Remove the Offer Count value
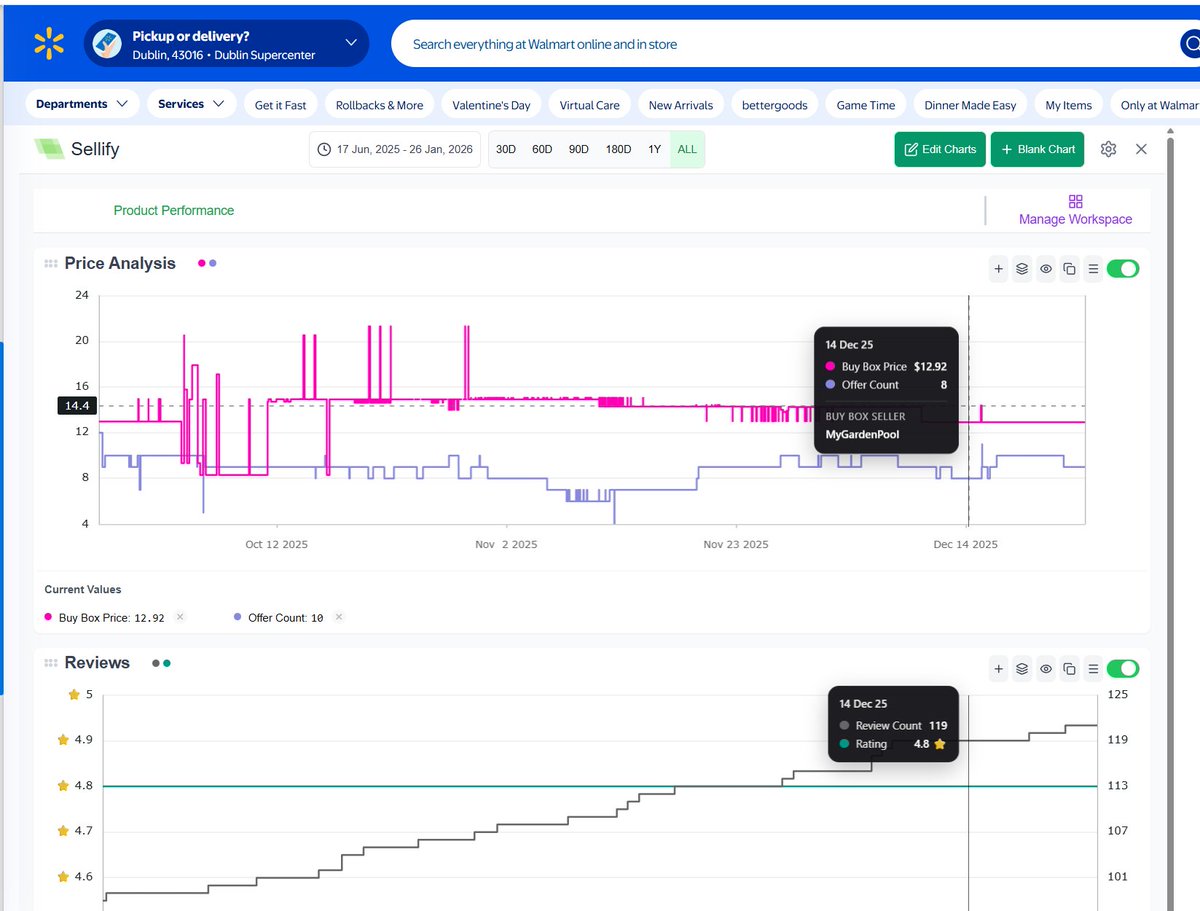1200x911 pixels. coord(339,617)
